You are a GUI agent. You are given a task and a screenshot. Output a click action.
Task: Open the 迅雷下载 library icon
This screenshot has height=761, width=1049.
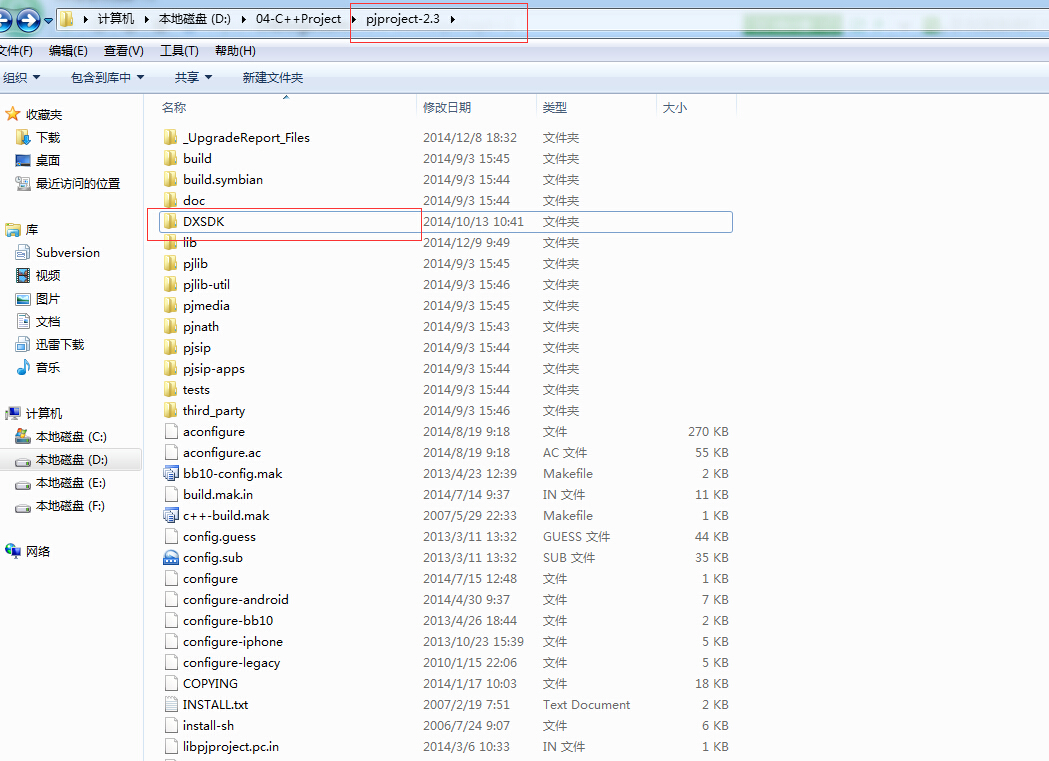click(23, 344)
